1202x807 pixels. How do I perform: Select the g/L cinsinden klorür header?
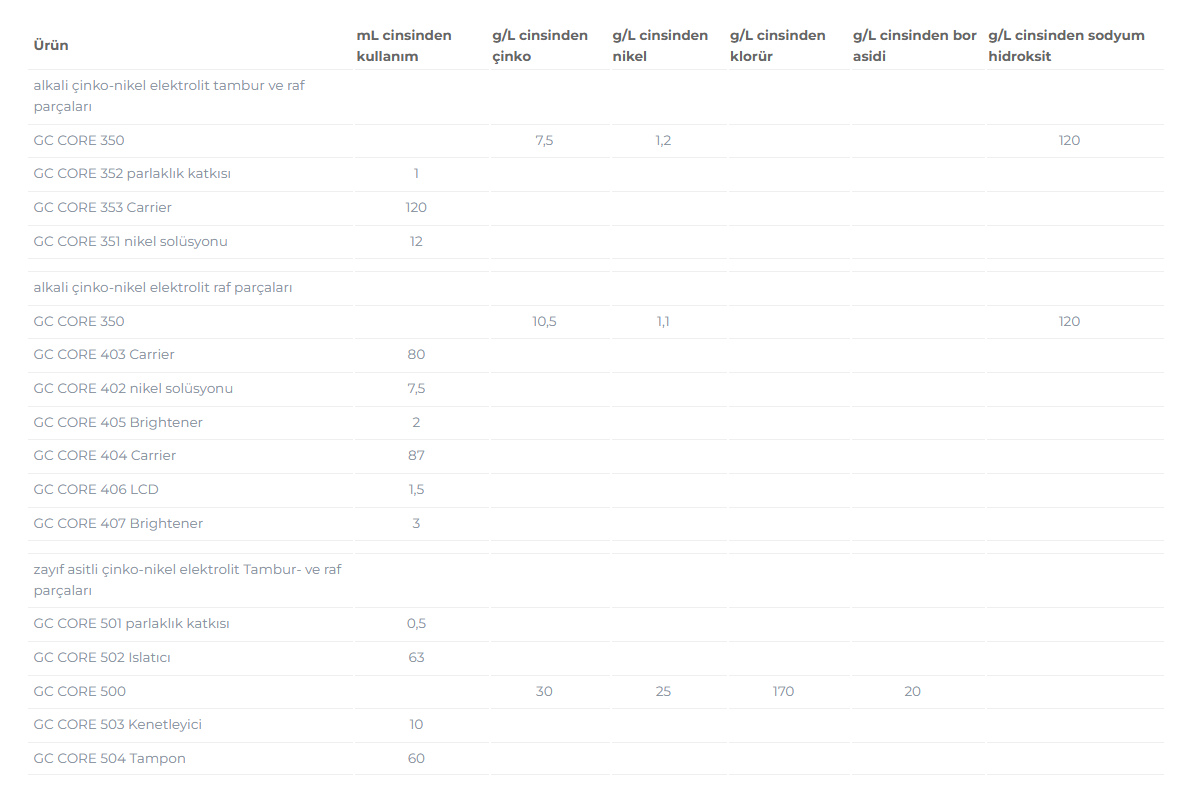point(778,45)
